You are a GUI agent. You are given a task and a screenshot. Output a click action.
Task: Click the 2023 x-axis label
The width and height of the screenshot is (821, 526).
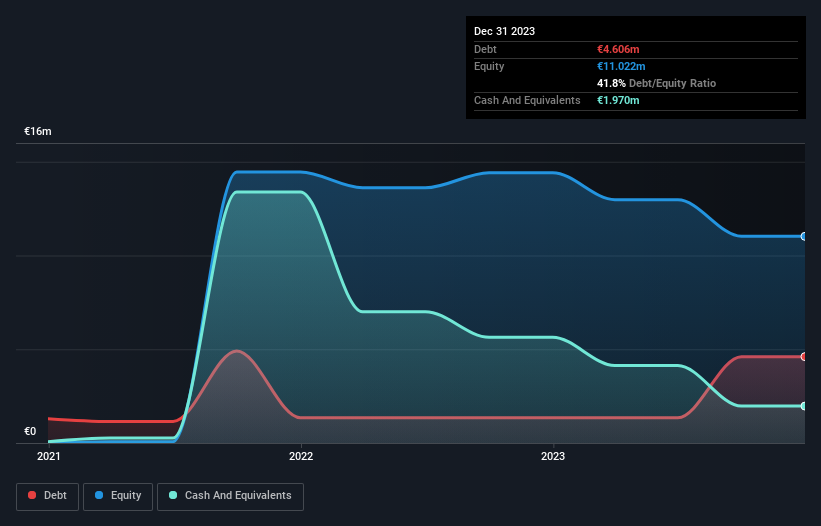[x=553, y=456]
